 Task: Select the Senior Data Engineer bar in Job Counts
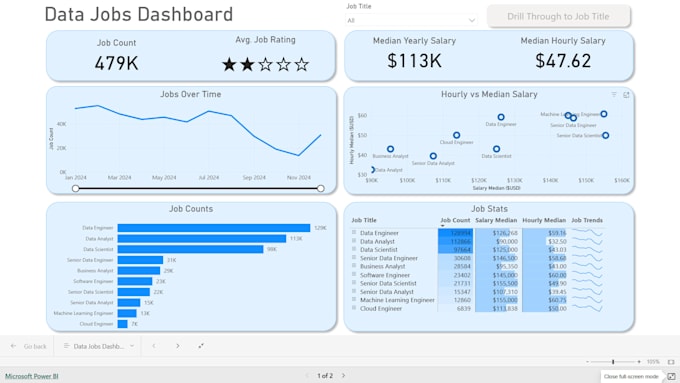tap(140, 260)
